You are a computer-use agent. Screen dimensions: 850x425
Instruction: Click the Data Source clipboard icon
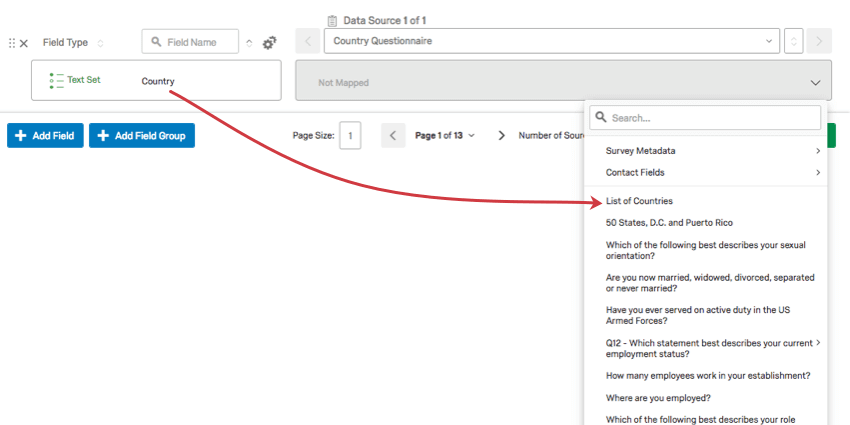click(332, 21)
